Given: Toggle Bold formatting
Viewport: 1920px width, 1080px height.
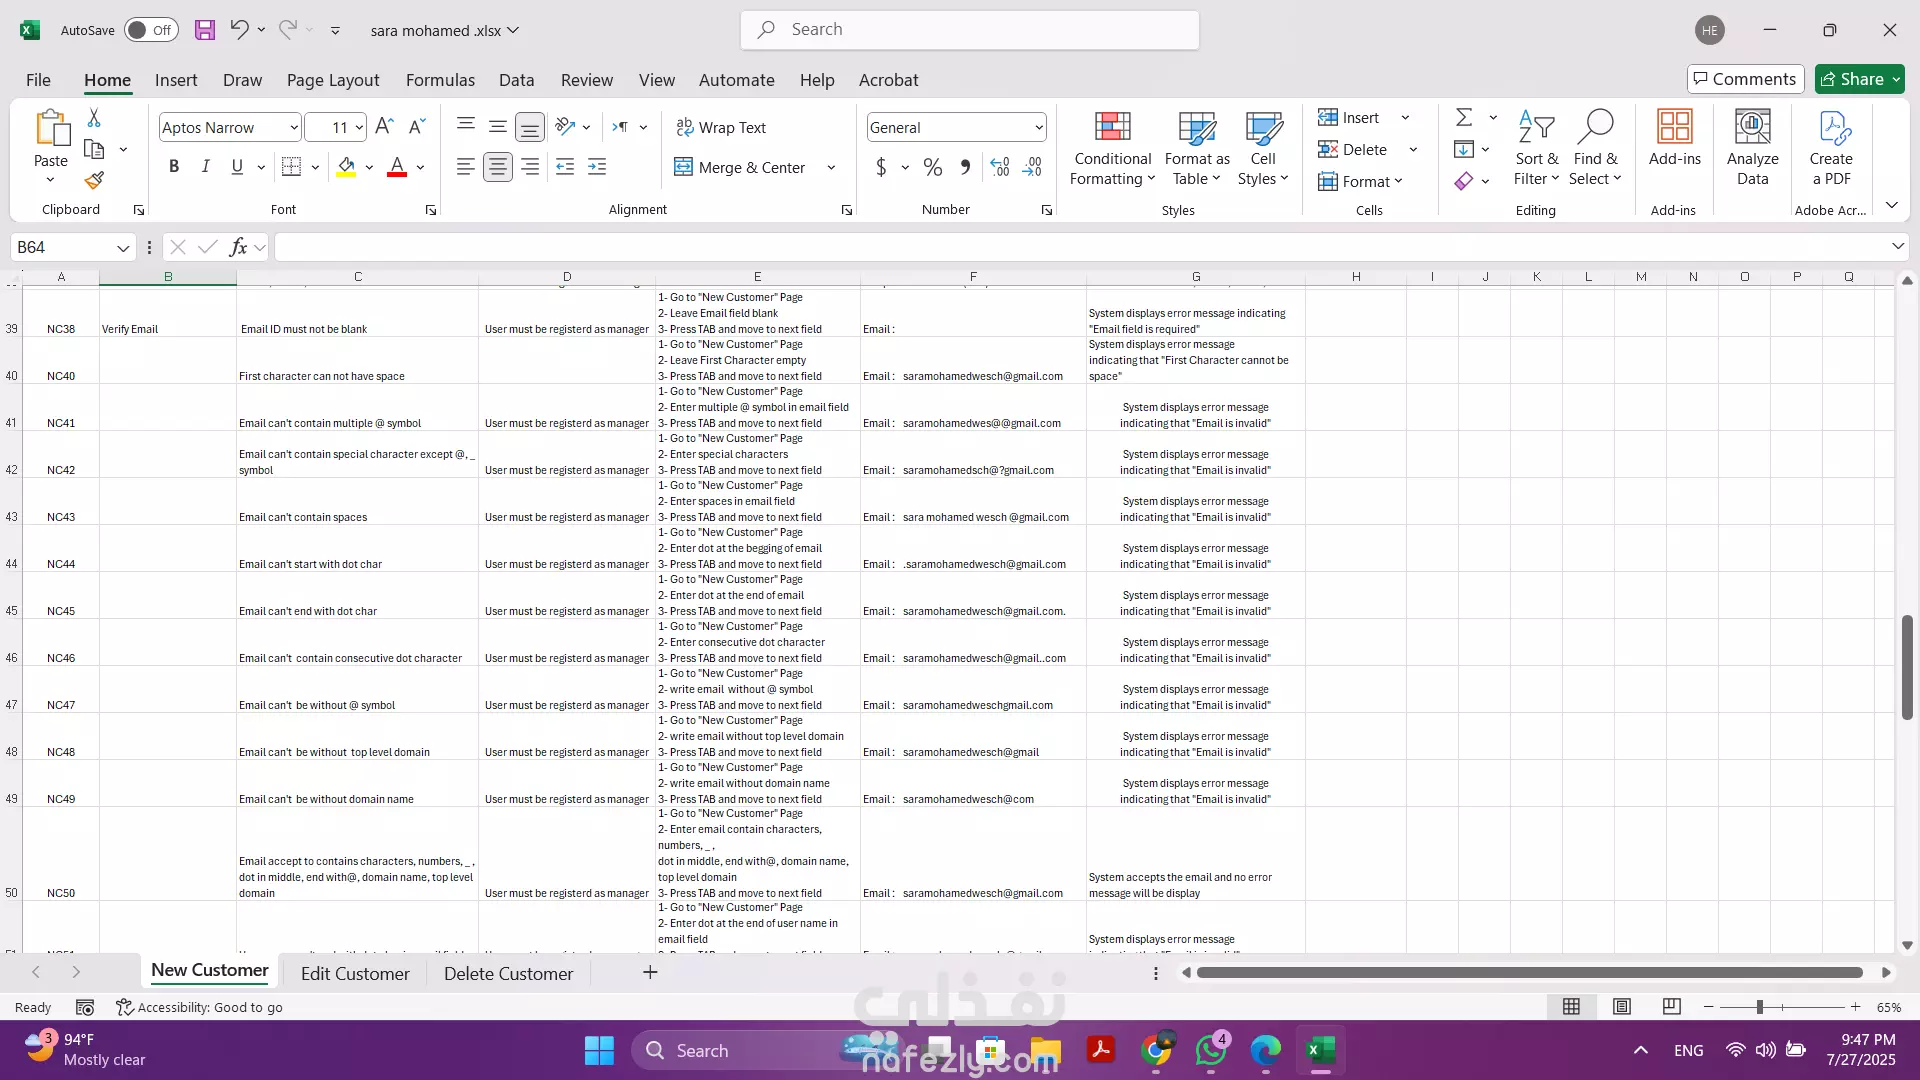Looking at the screenshot, I should point(174,167).
